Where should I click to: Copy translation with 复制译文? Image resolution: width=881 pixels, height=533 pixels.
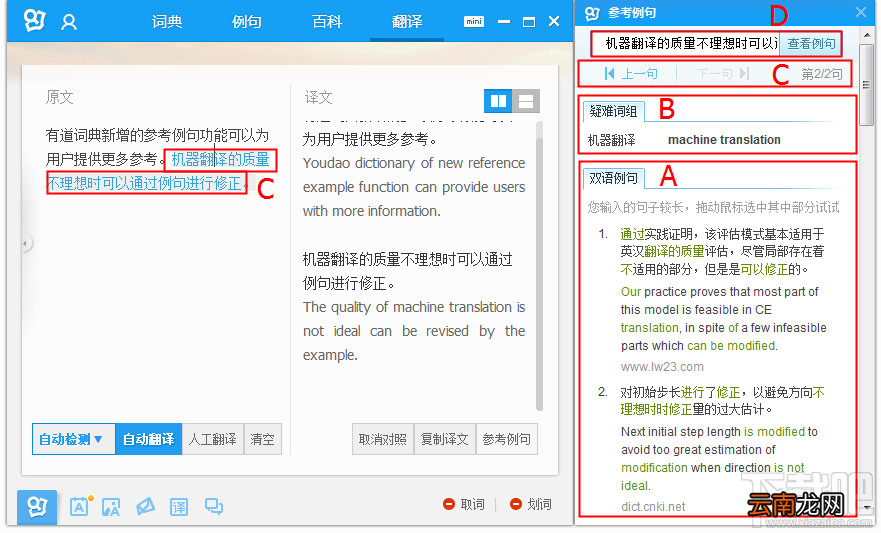(444, 439)
